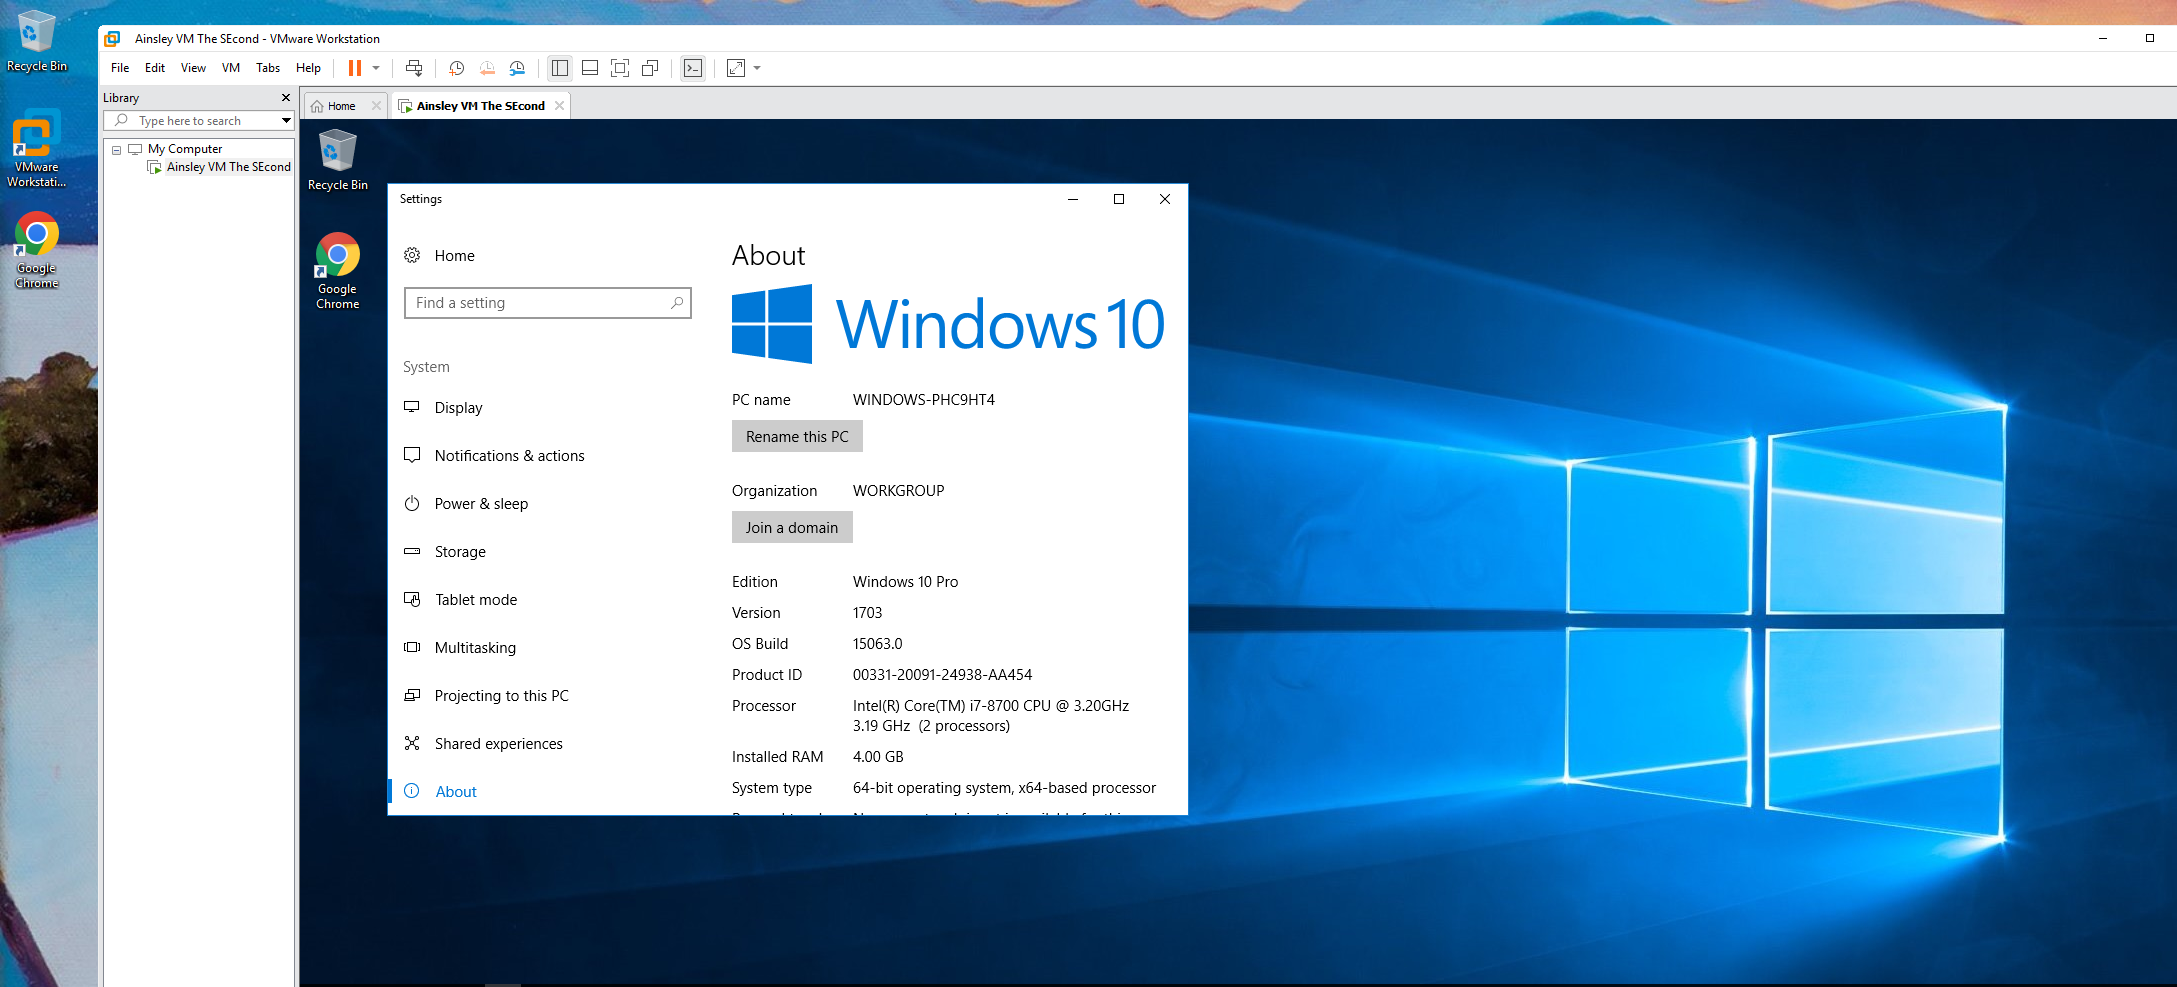The height and width of the screenshot is (987, 2177).
Task: Open the File menu in VMware
Action: [x=120, y=68]
